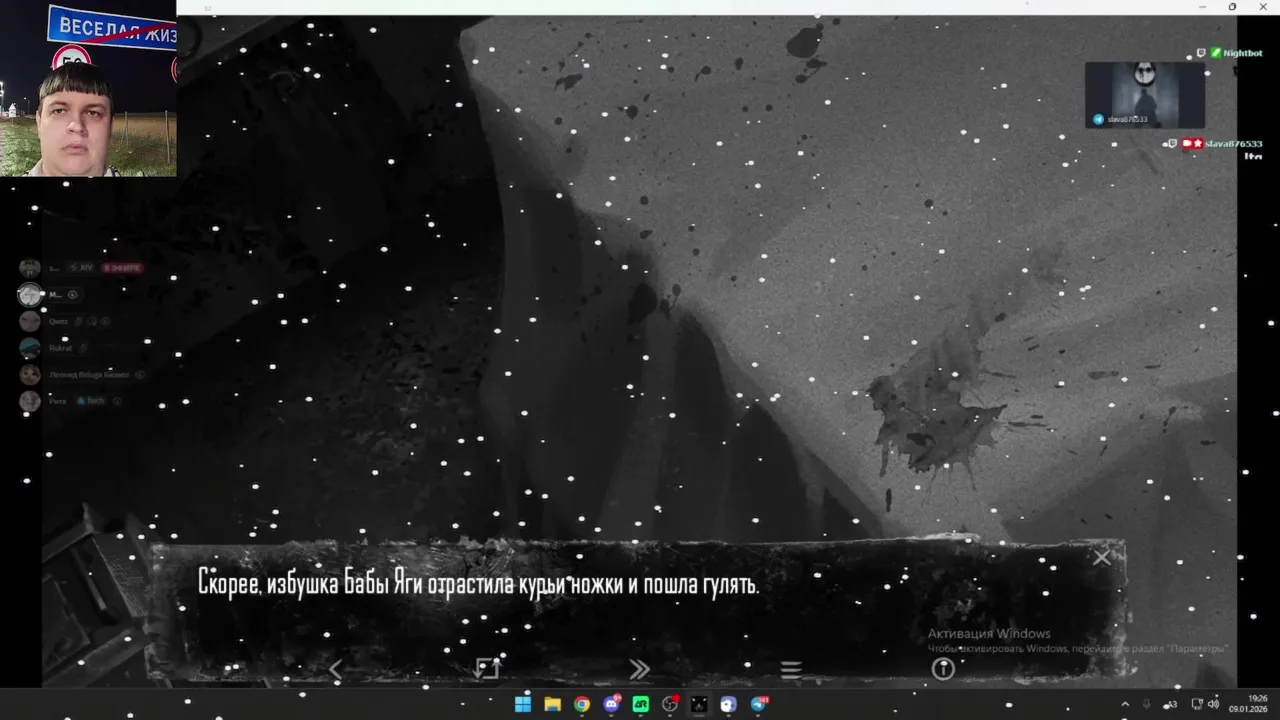This screenshot has width=1280, height=720.
Task: Restore down the game window
Action: [1232, 7]
